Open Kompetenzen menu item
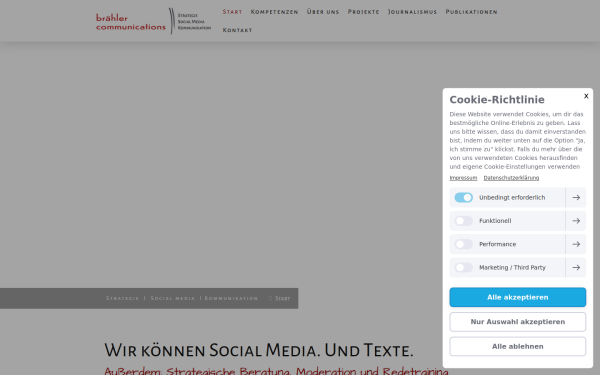The height and width of the screenshot is (375, 600). tap(274, 12)
